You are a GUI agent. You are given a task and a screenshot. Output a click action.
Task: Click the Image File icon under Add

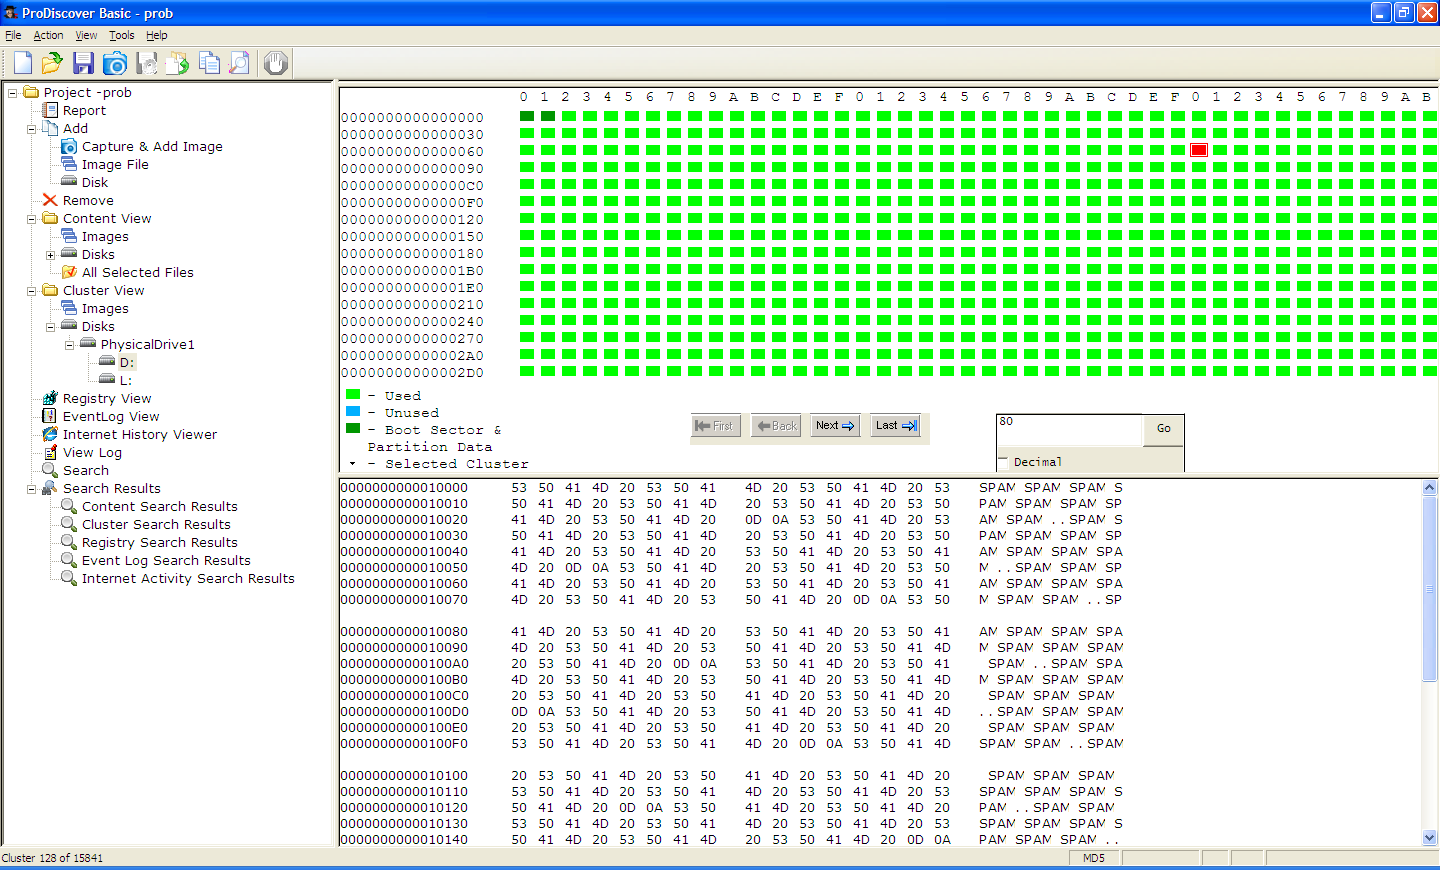pyautogui.click(x=69, y=164)
